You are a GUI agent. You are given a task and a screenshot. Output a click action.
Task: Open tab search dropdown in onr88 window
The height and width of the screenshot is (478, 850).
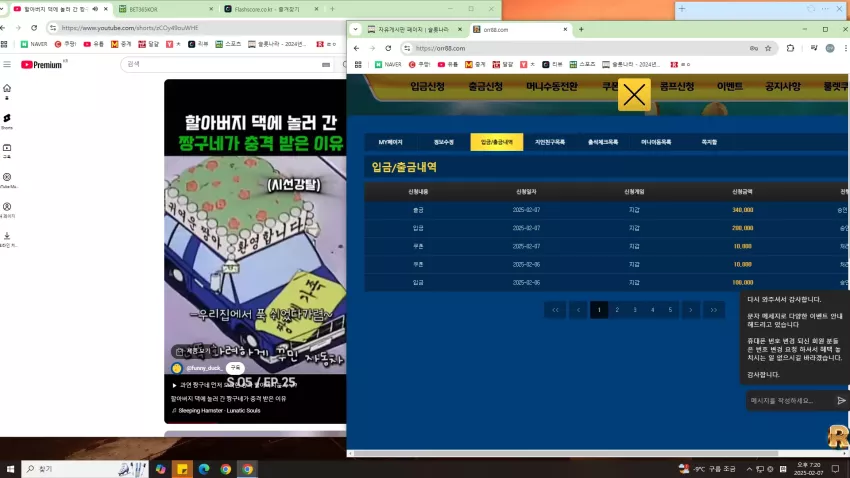point(355,30)
